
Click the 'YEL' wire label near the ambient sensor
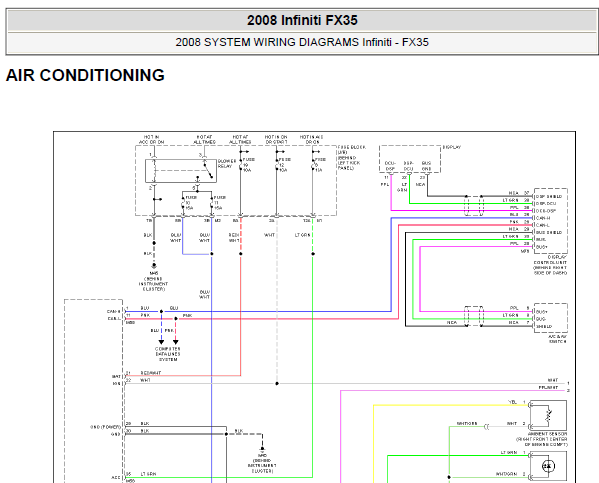point(512,402)
